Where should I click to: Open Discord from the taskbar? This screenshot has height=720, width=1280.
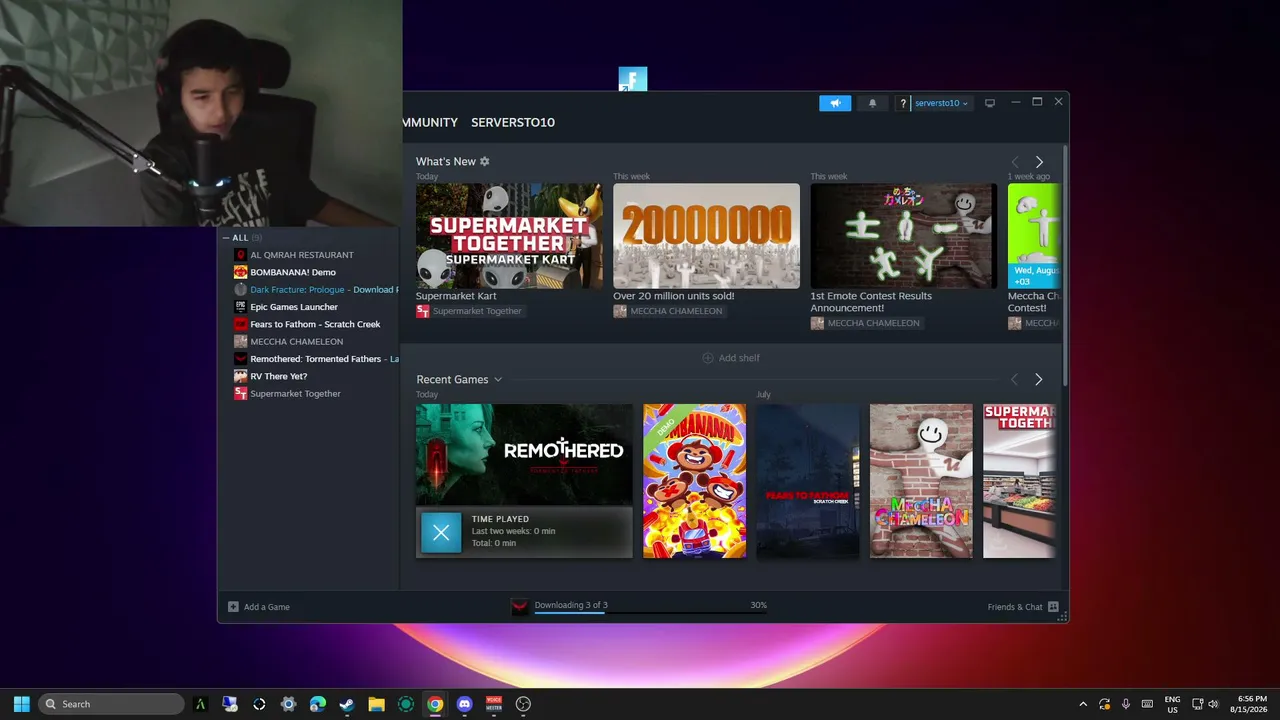[x=464, y=704]
